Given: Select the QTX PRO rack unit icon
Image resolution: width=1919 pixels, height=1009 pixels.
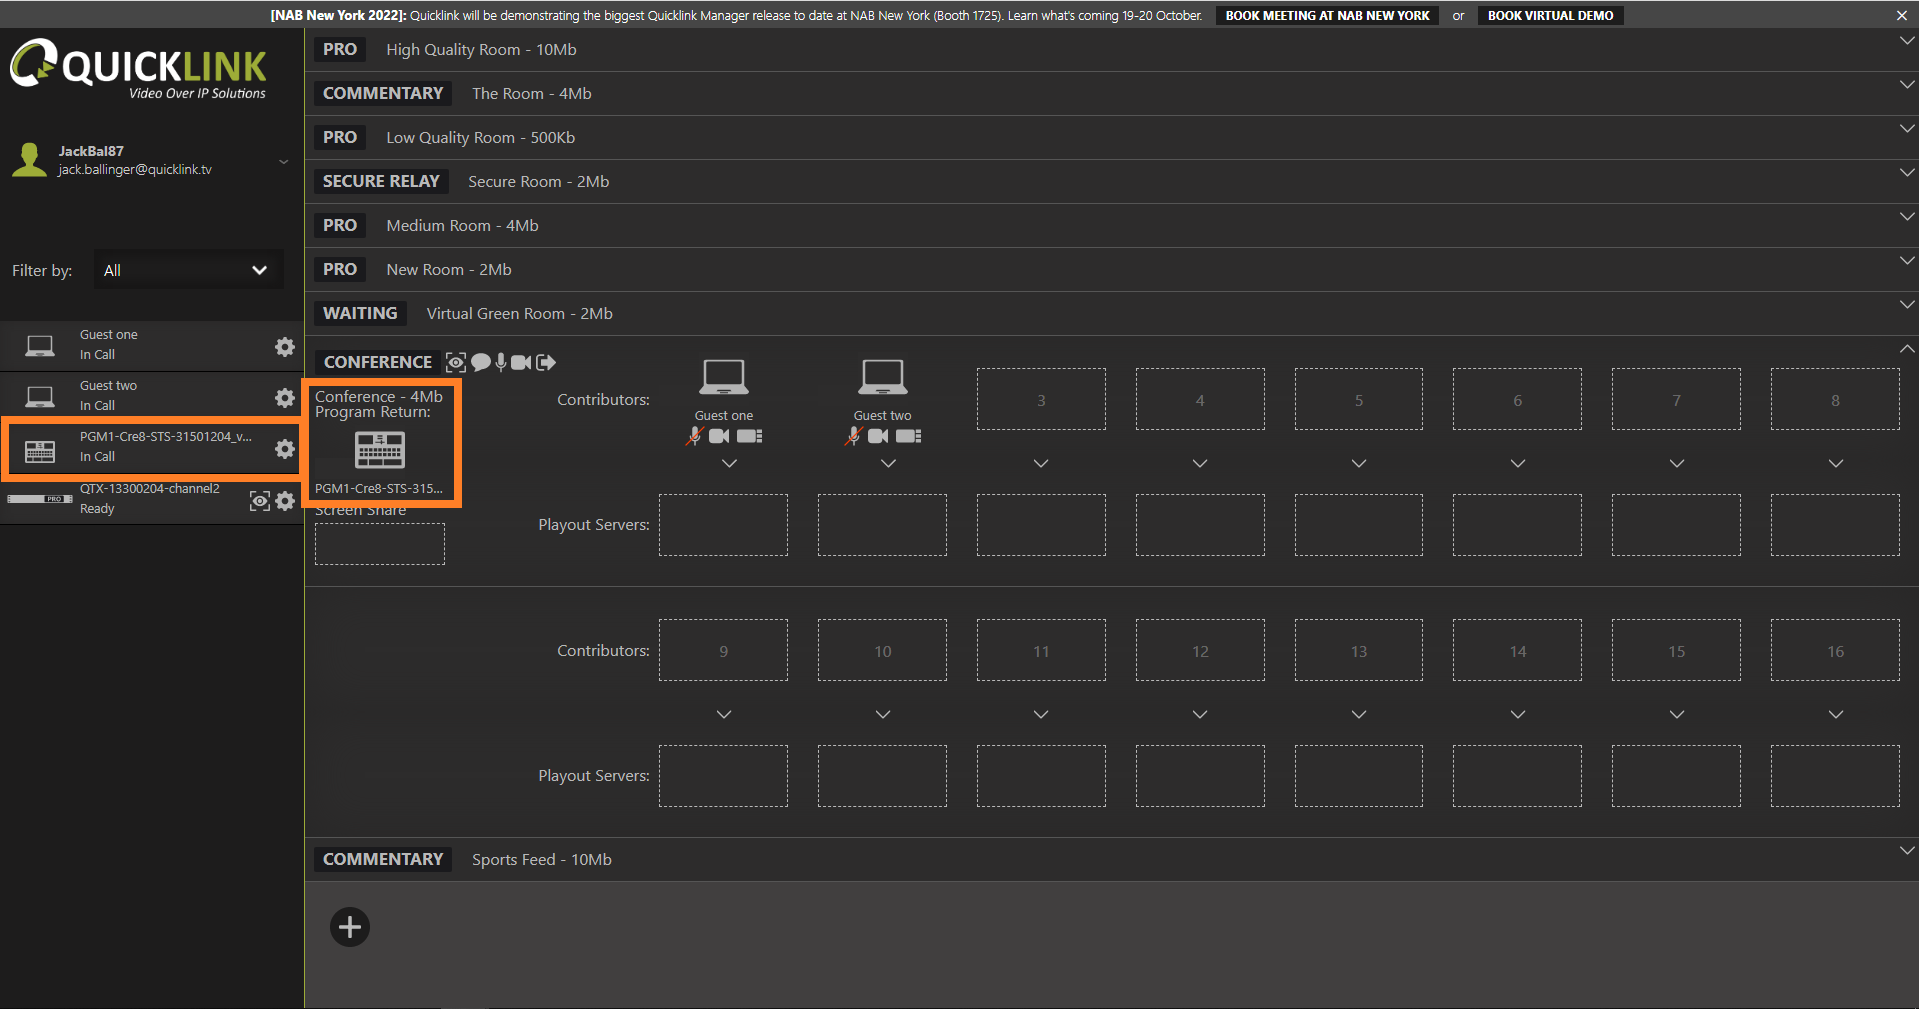Looking at the screenshot, I should 40,498.
